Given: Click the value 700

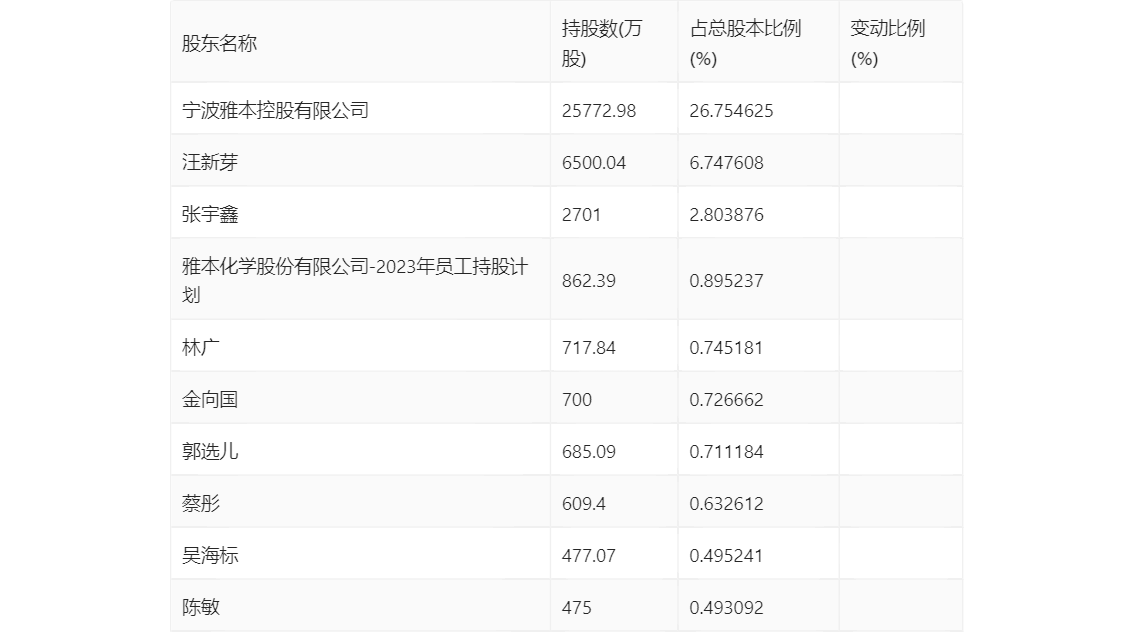Looking at the screenshot, I should (x=577, y=400).
